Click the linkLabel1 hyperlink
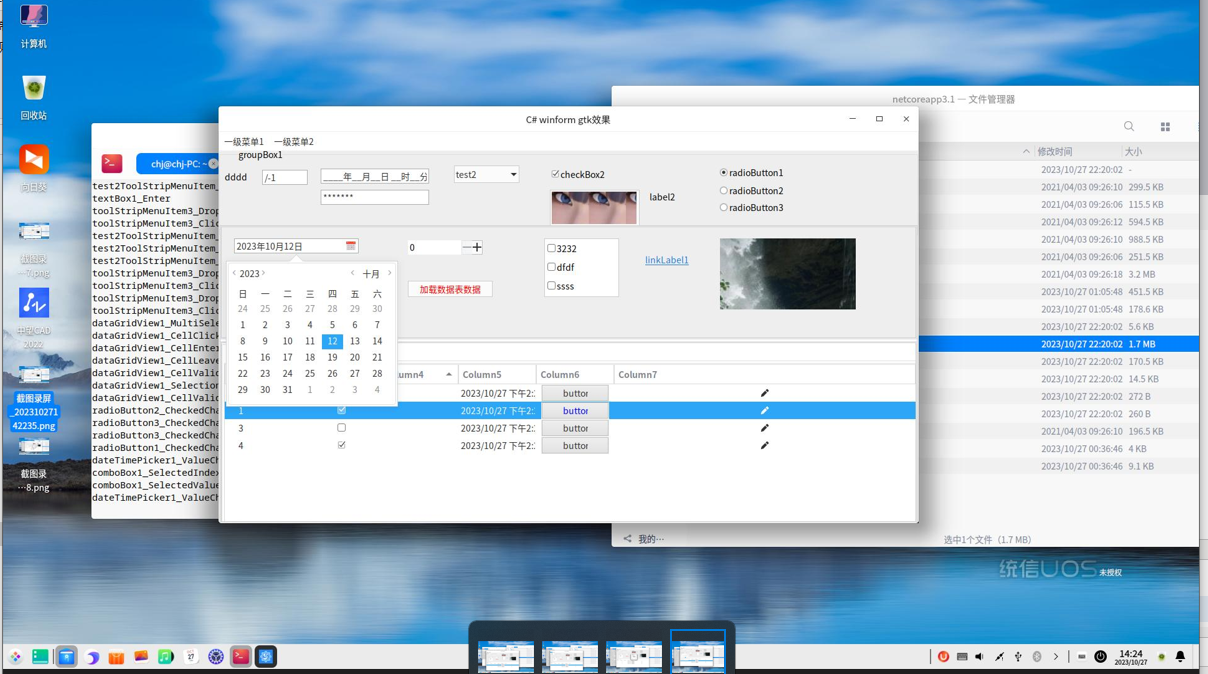Image resolution: width=1208 pixels, height=674 pixels. point(666,260)
